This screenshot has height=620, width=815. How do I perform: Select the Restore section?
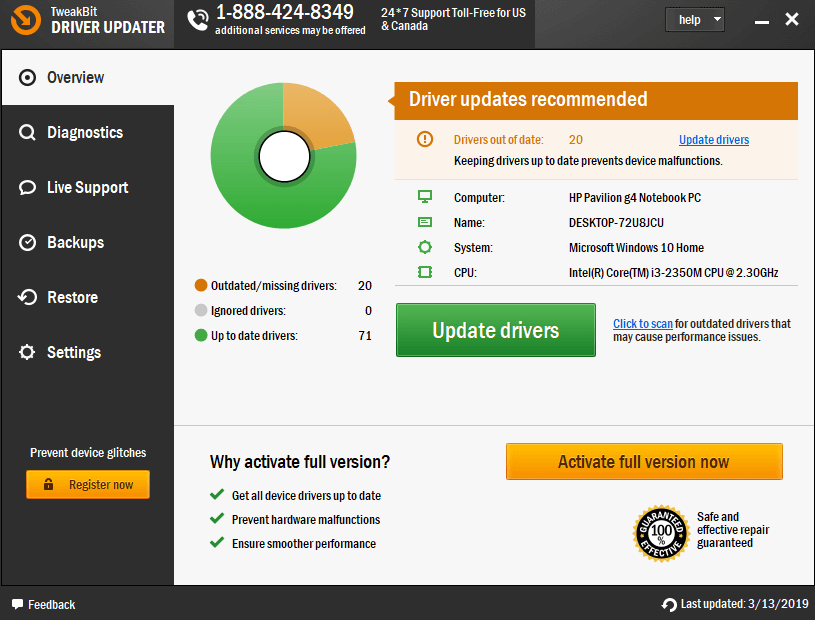[88, 297]
